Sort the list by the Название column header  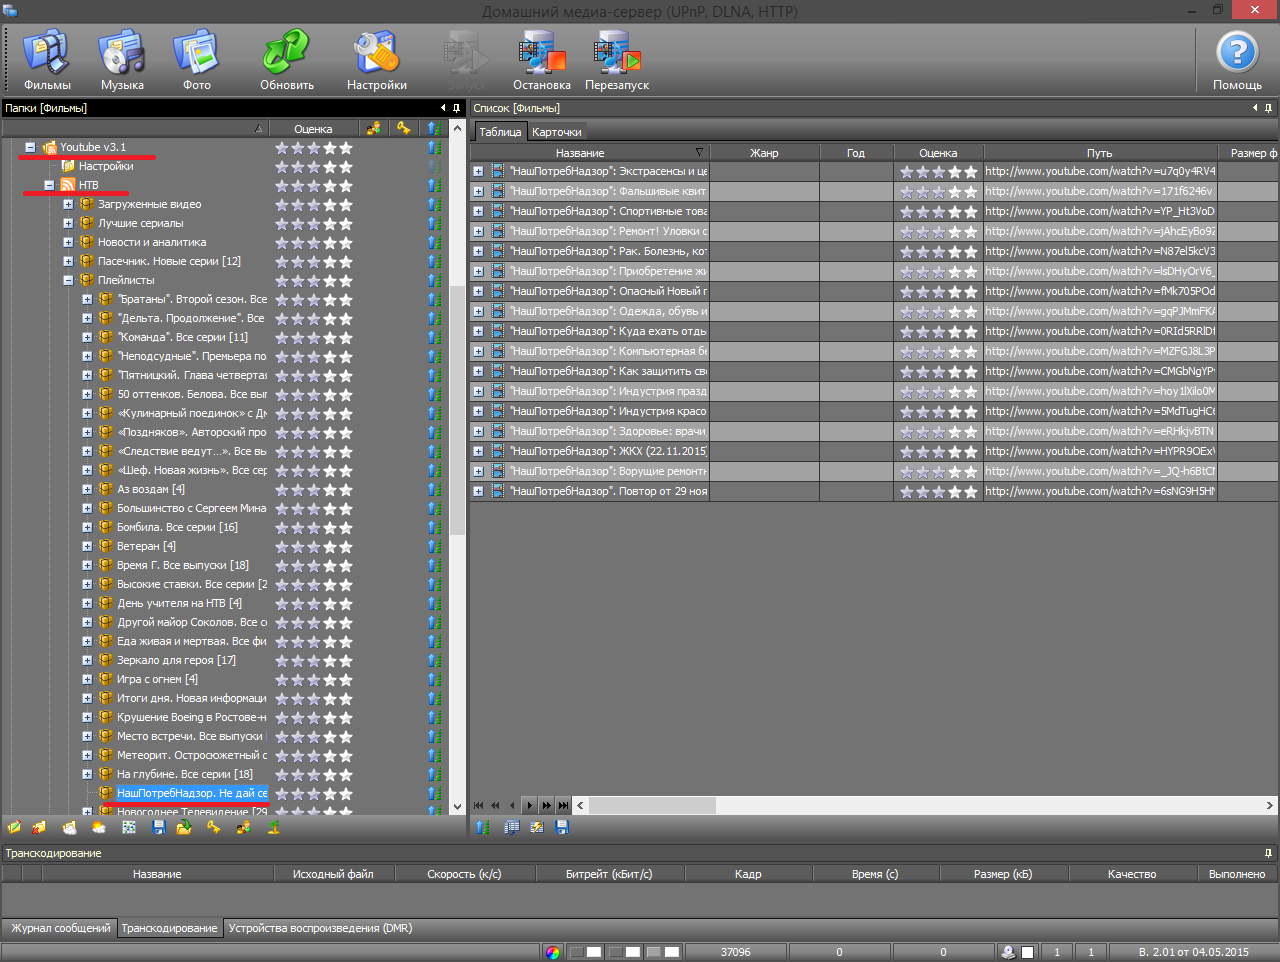[580, 153]
